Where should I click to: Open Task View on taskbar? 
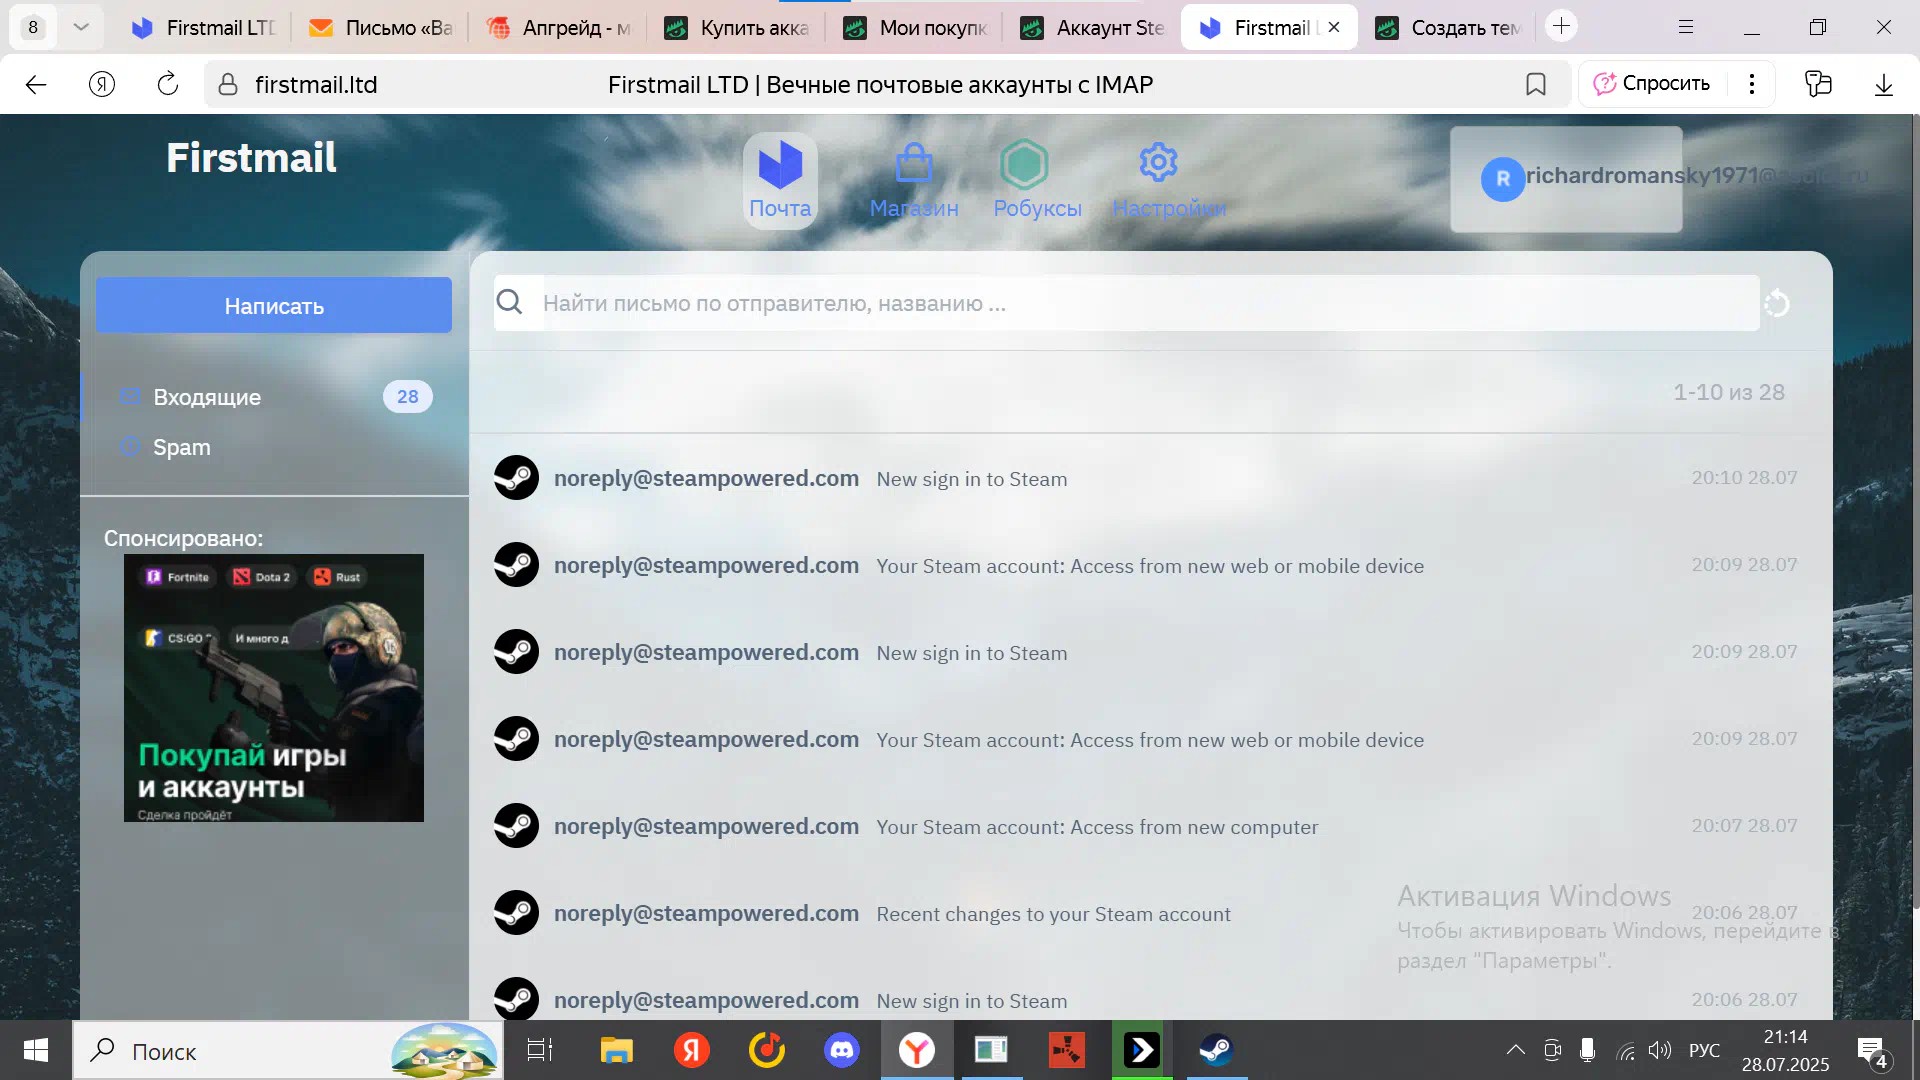point(540,1050)
